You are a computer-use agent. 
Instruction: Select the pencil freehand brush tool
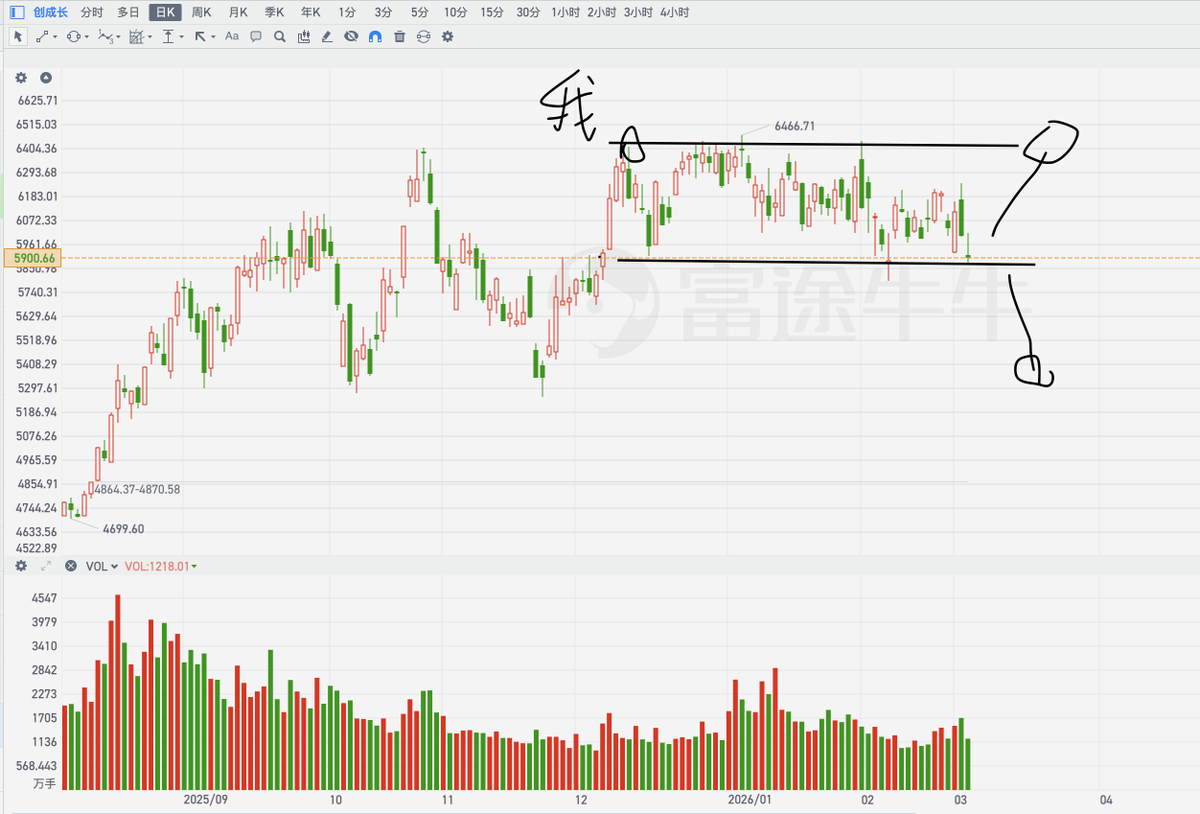pyautogui.click(x=327, y=36)
